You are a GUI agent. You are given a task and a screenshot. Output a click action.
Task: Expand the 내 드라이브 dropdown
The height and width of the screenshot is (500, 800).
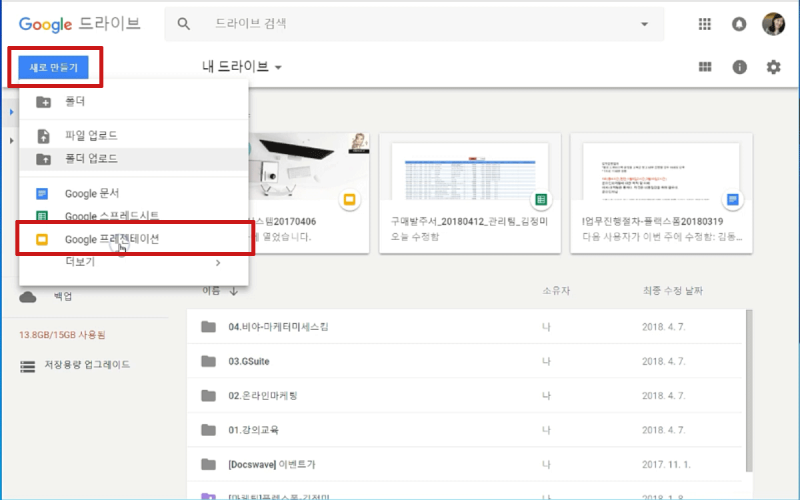tap(242, 67)
